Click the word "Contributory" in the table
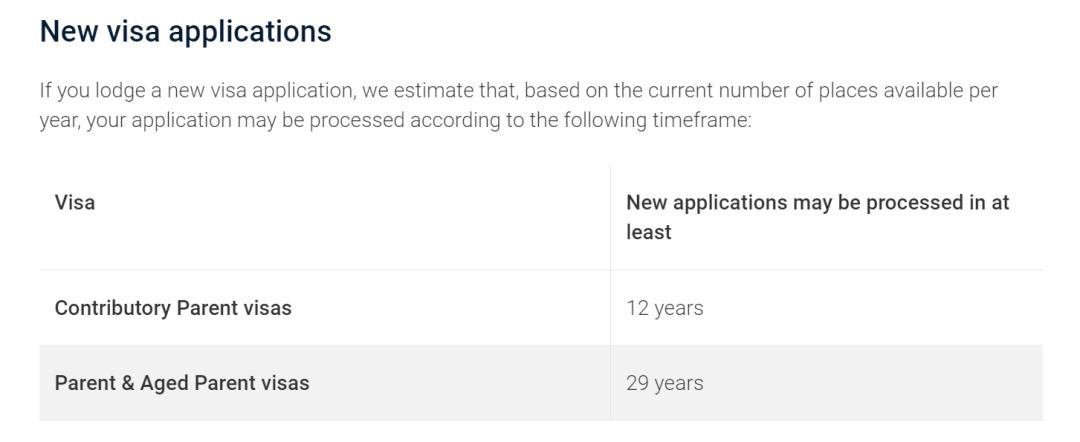The height and width of the screenshot is (442, 1080). click(x=113, y=308)
